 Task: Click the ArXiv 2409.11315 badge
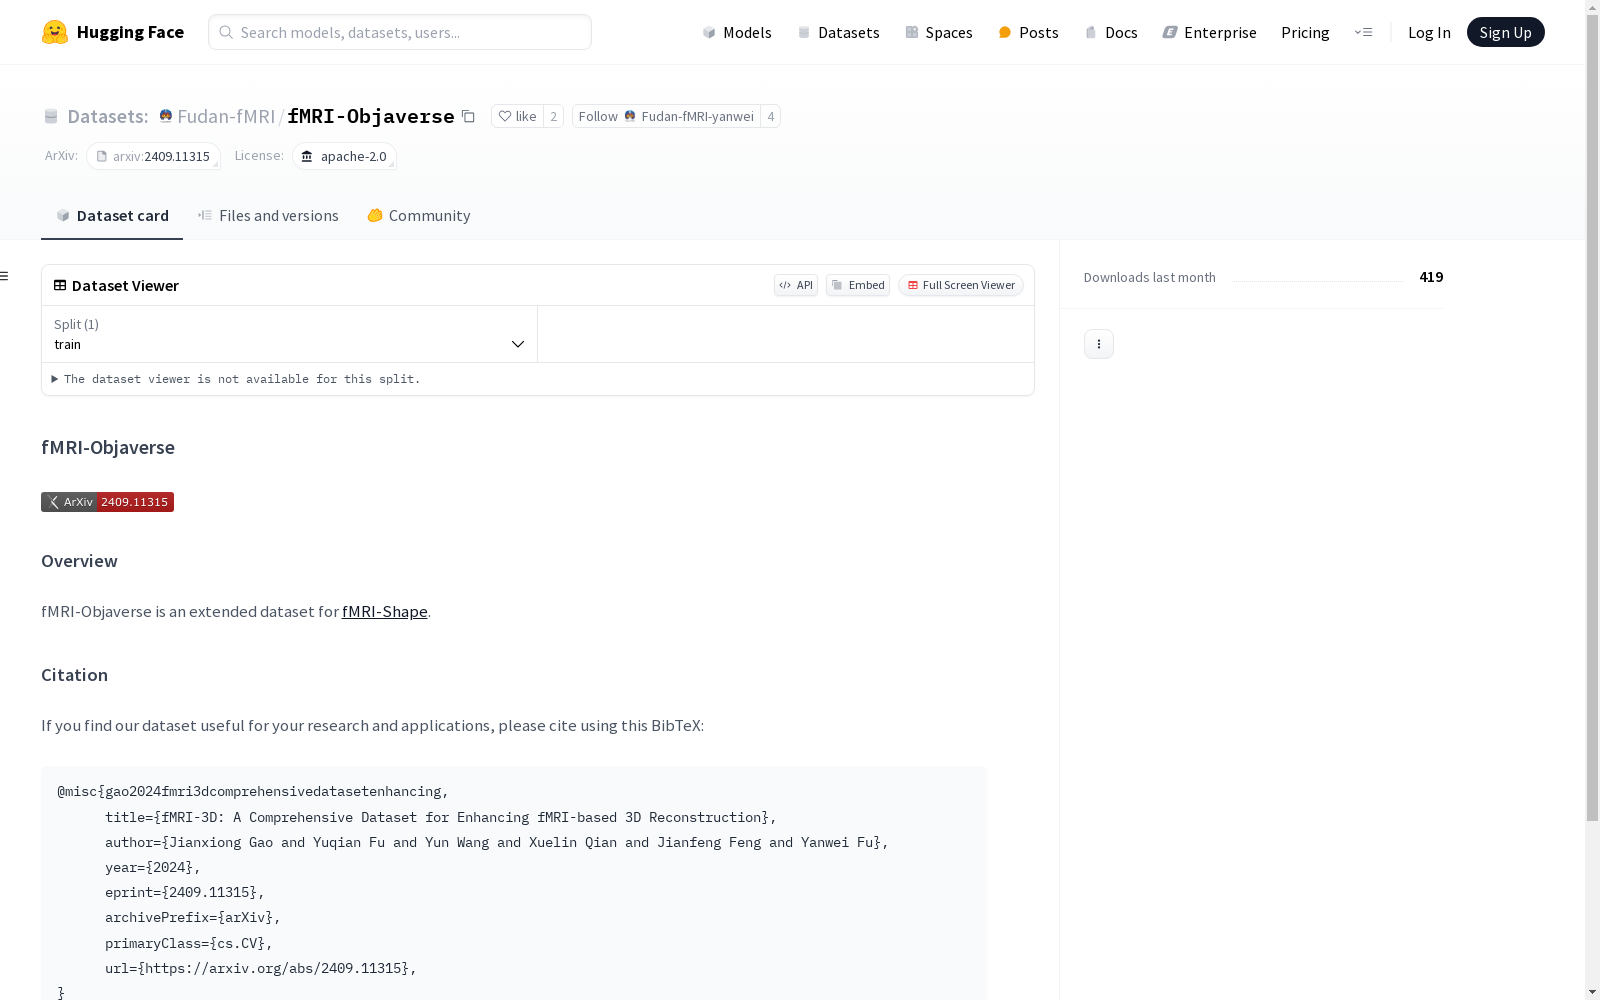click(x=107, y=502)
